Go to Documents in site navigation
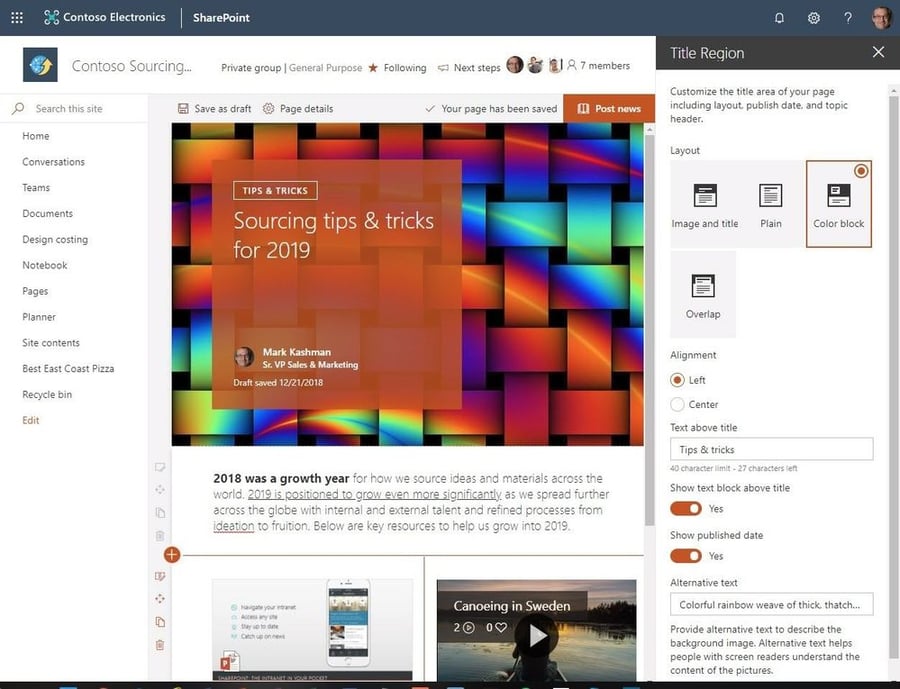This screenshot has width=900, height=689. 47,213
